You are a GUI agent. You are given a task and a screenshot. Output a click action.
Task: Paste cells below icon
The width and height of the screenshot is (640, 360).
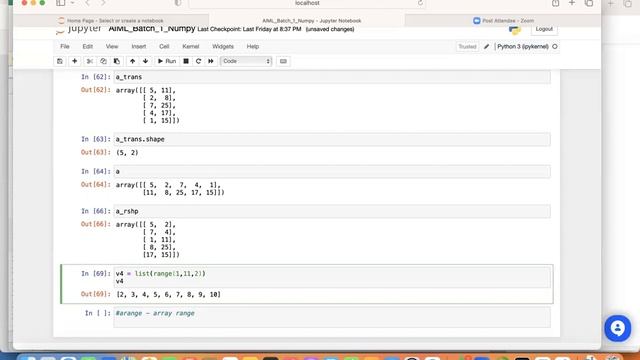coord(117,61)
